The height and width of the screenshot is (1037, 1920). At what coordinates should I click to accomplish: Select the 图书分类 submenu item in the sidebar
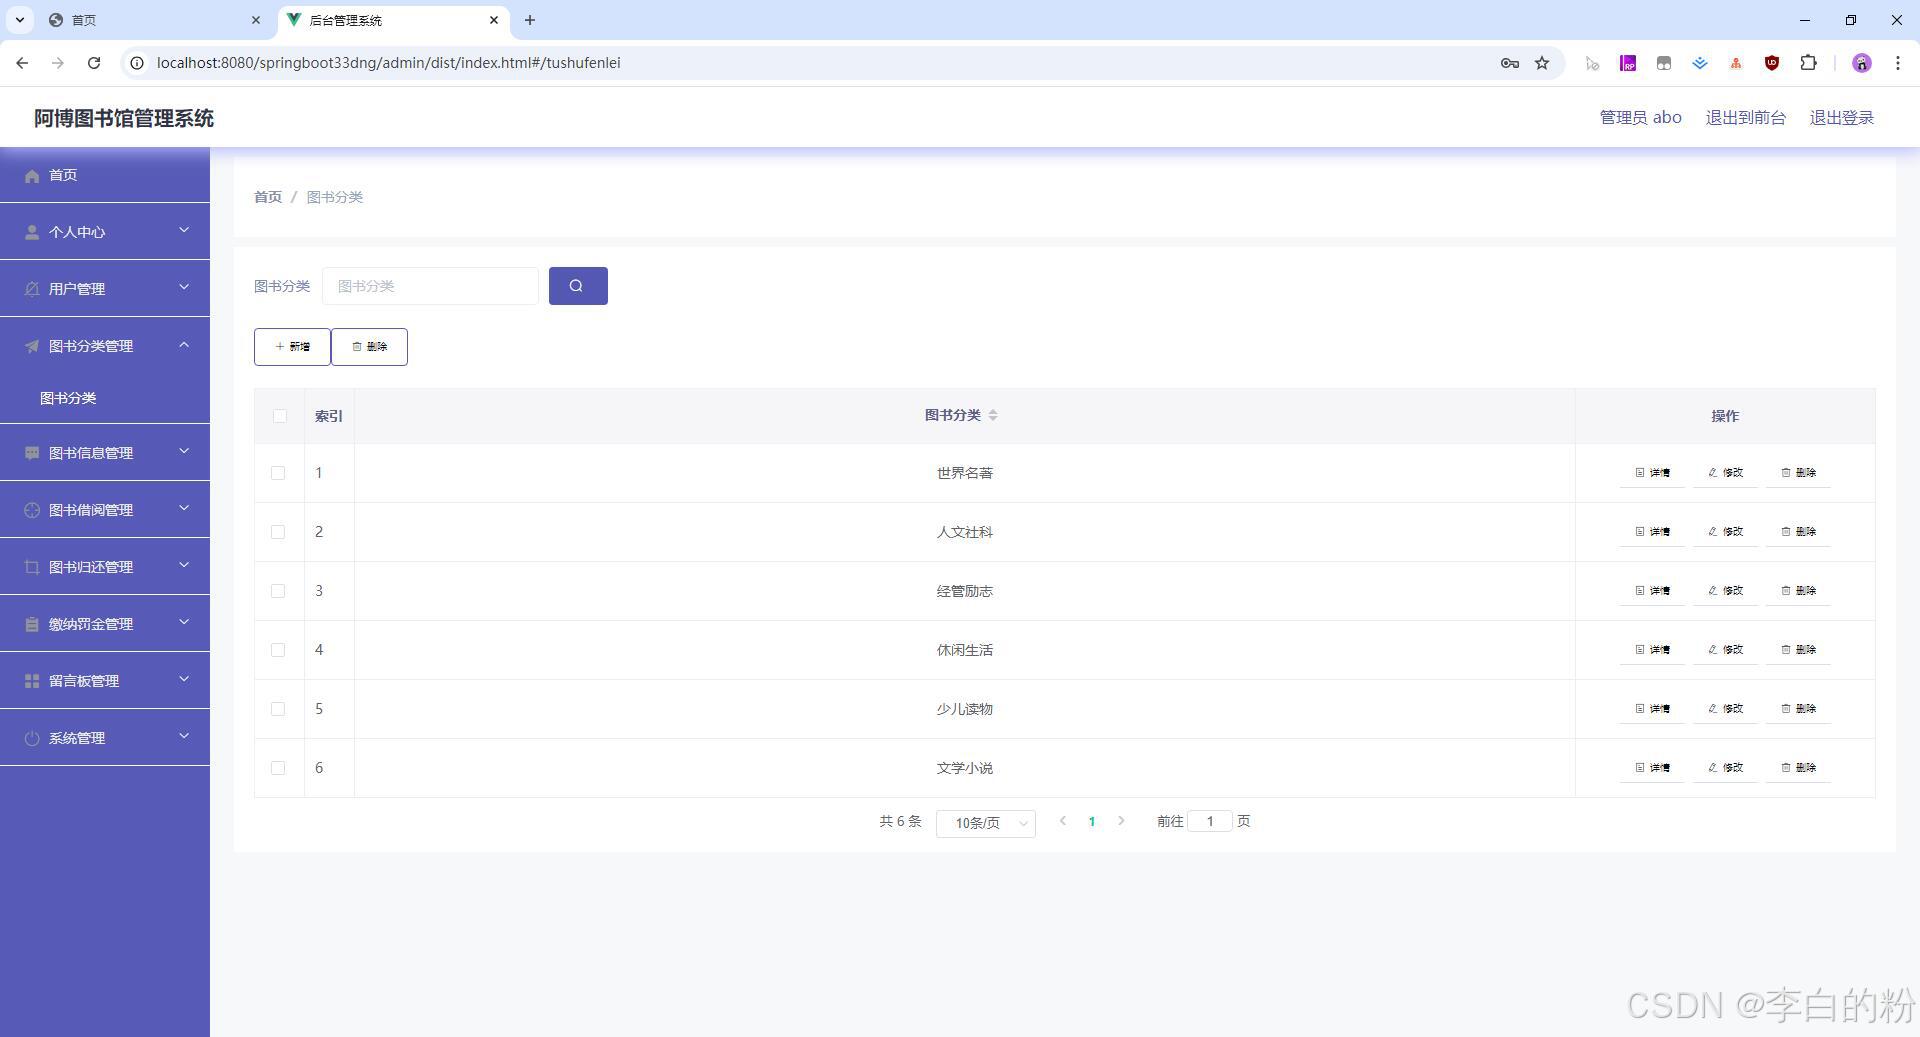(105, 398)
